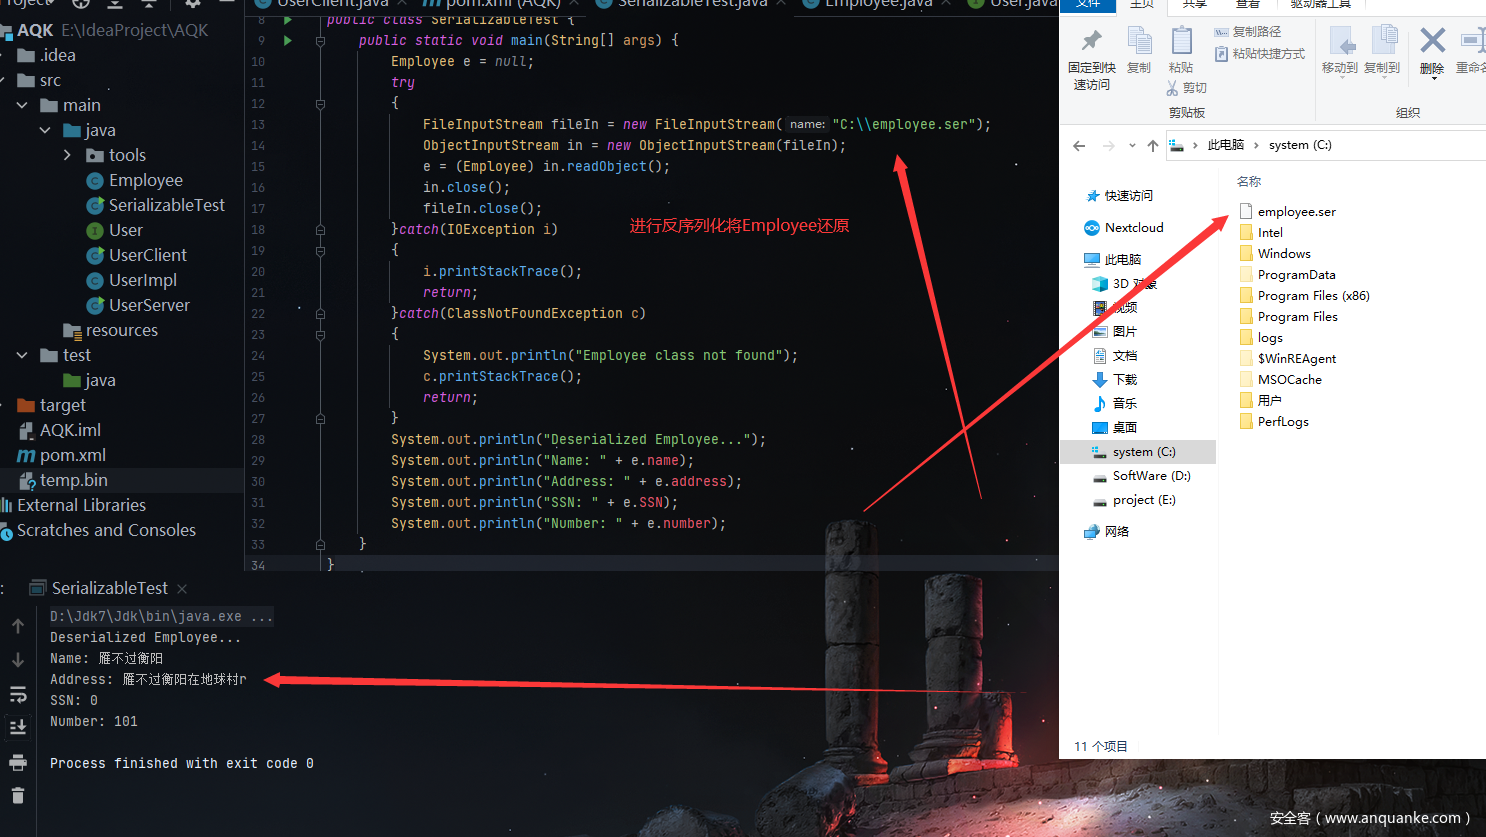Click the up arrow in the Run console toolbar
1486x837 pixels.
pyautogui.click(x=18, y=626)
